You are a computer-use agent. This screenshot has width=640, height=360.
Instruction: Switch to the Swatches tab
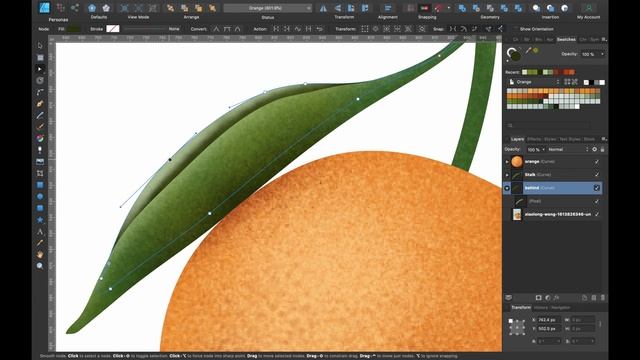click(567, 40)
